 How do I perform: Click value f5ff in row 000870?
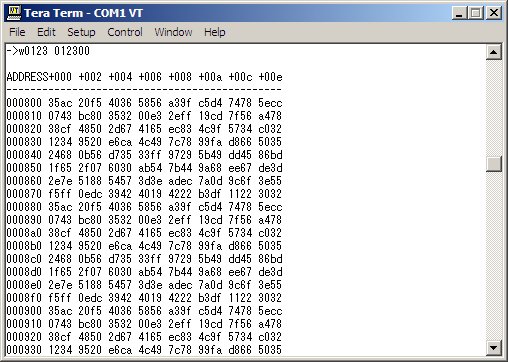point(60,194)
